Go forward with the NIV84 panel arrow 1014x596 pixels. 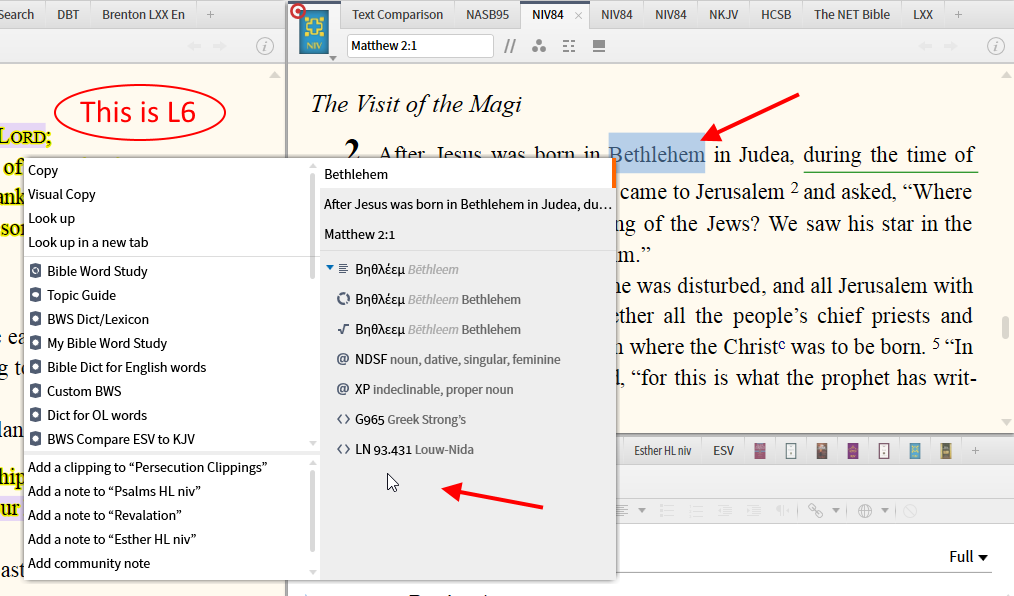pyautogui.click(x=950, y=46)
